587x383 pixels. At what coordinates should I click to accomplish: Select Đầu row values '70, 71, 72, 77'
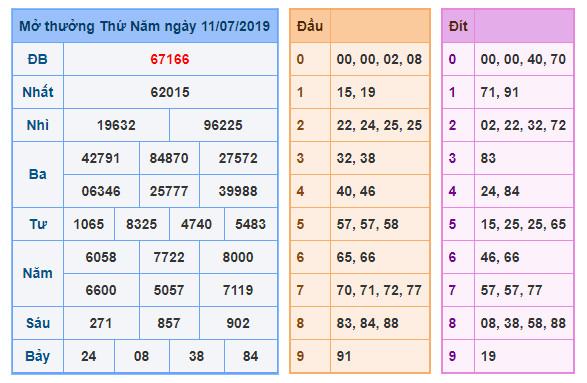tap(379, 290)
